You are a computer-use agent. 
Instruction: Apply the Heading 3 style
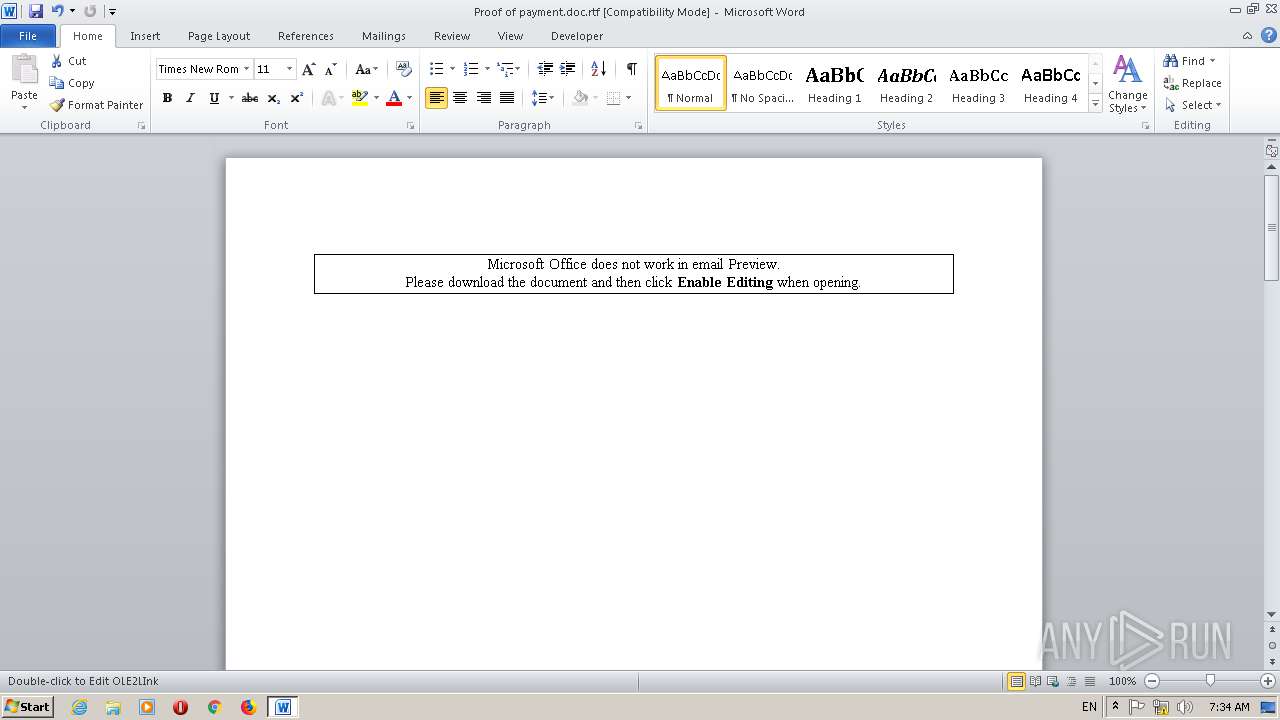(x=978, y=83)
